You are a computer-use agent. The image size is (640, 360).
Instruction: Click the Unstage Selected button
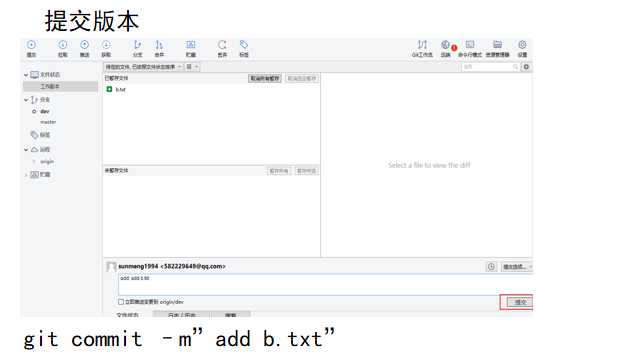302,78
